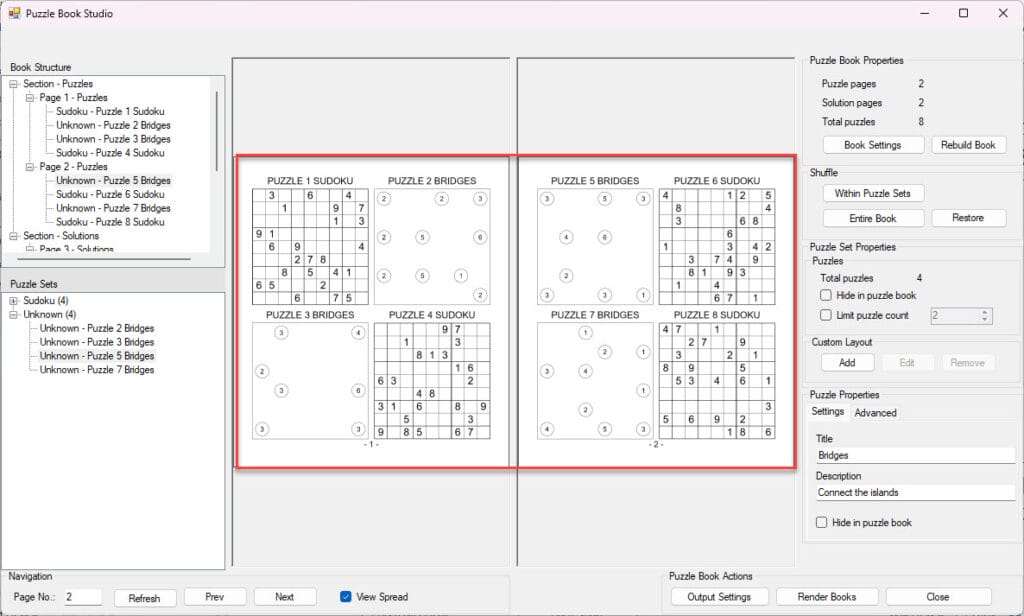Collapse the Page 2 - Puzzles node
This screenshot has height=616, width=1024.
point(30,167)
